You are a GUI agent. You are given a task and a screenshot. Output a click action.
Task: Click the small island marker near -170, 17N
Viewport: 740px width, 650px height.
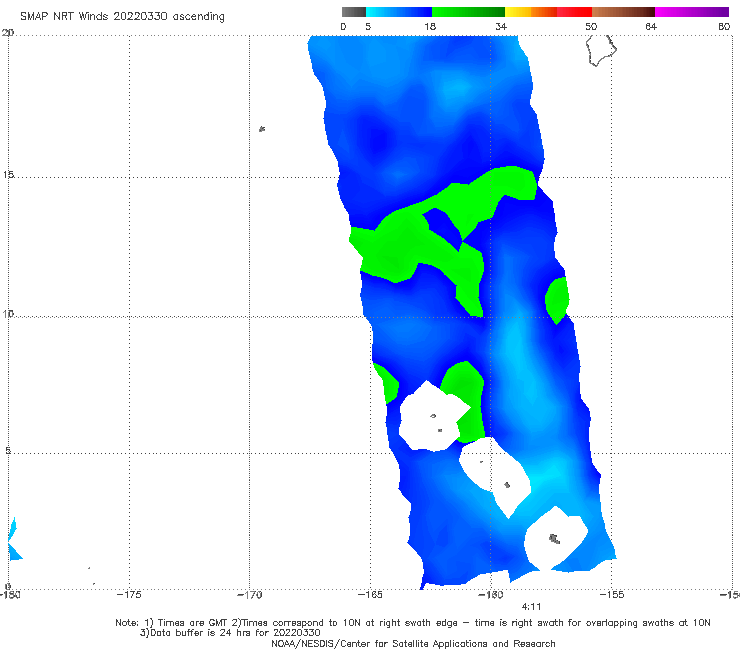[262, 129]
